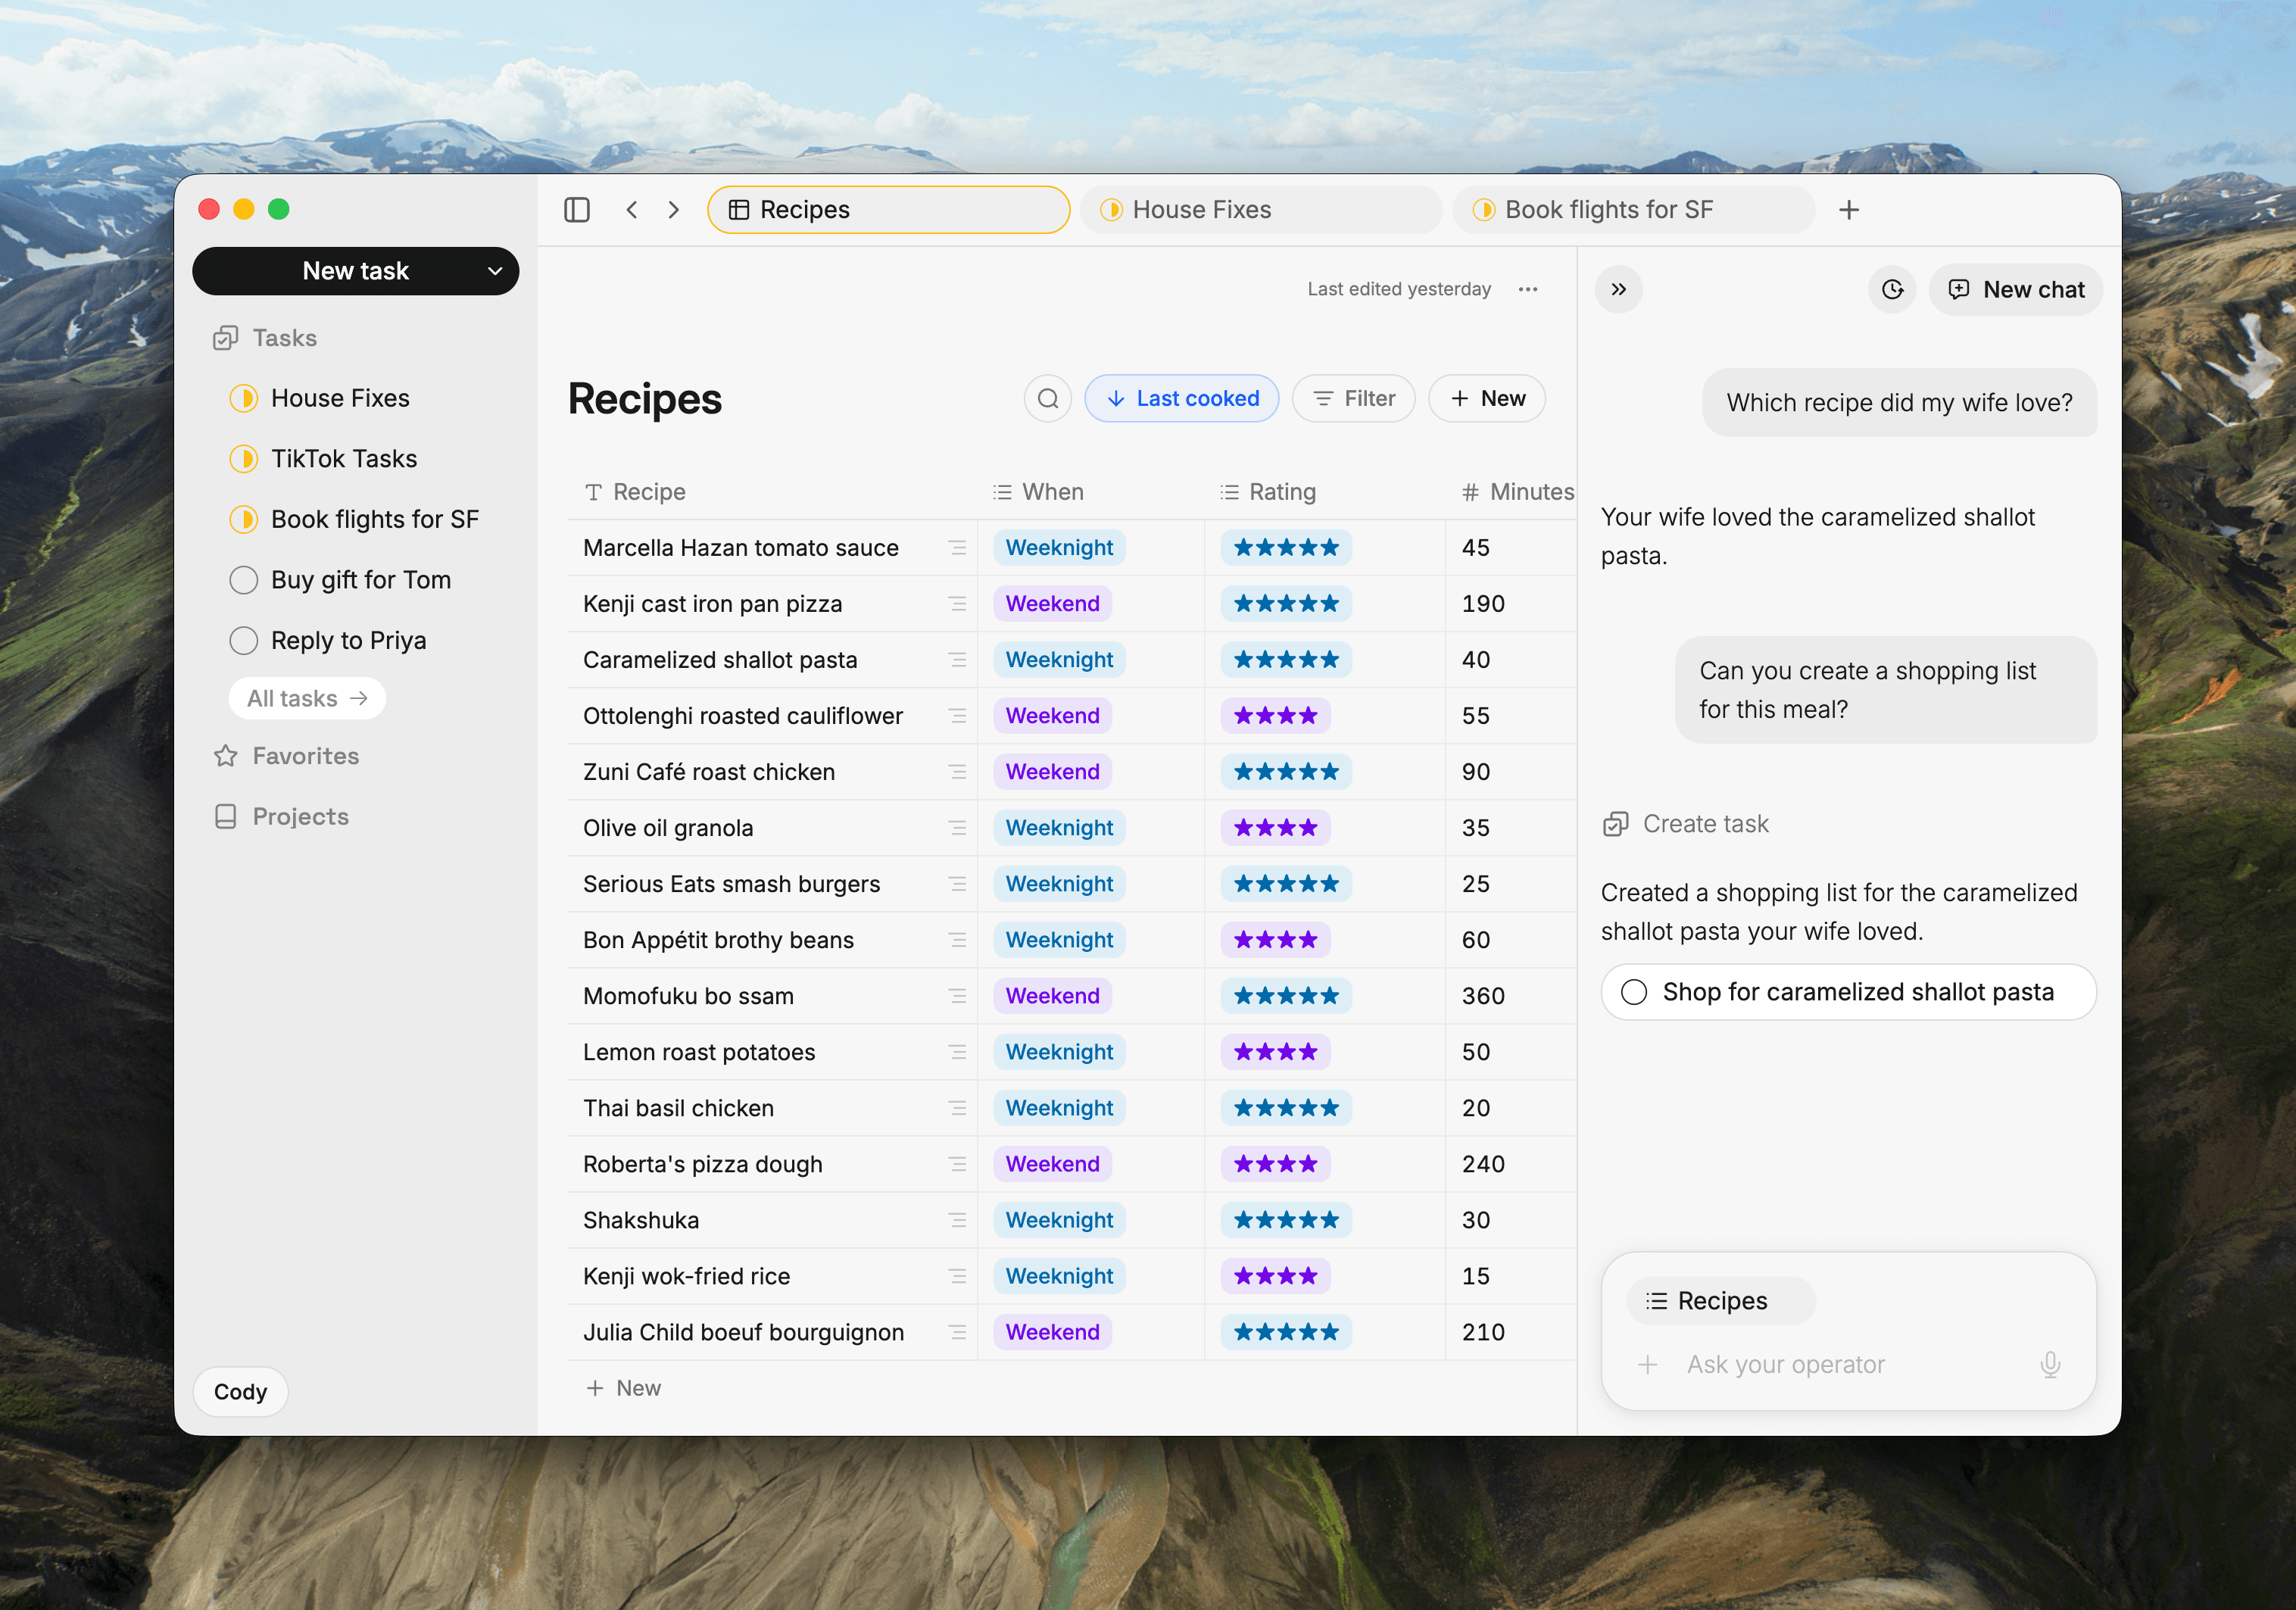Viewport: 2296px width, 1610px height.
Task: Open row handle for Zuni Café roast chicken
Action: [x=958, y=772]
